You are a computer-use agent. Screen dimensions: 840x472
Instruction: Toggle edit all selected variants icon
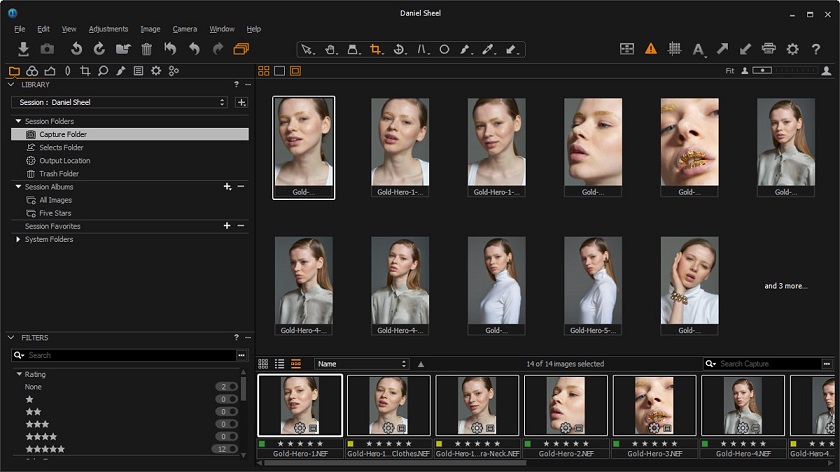(x=241, y=48)
